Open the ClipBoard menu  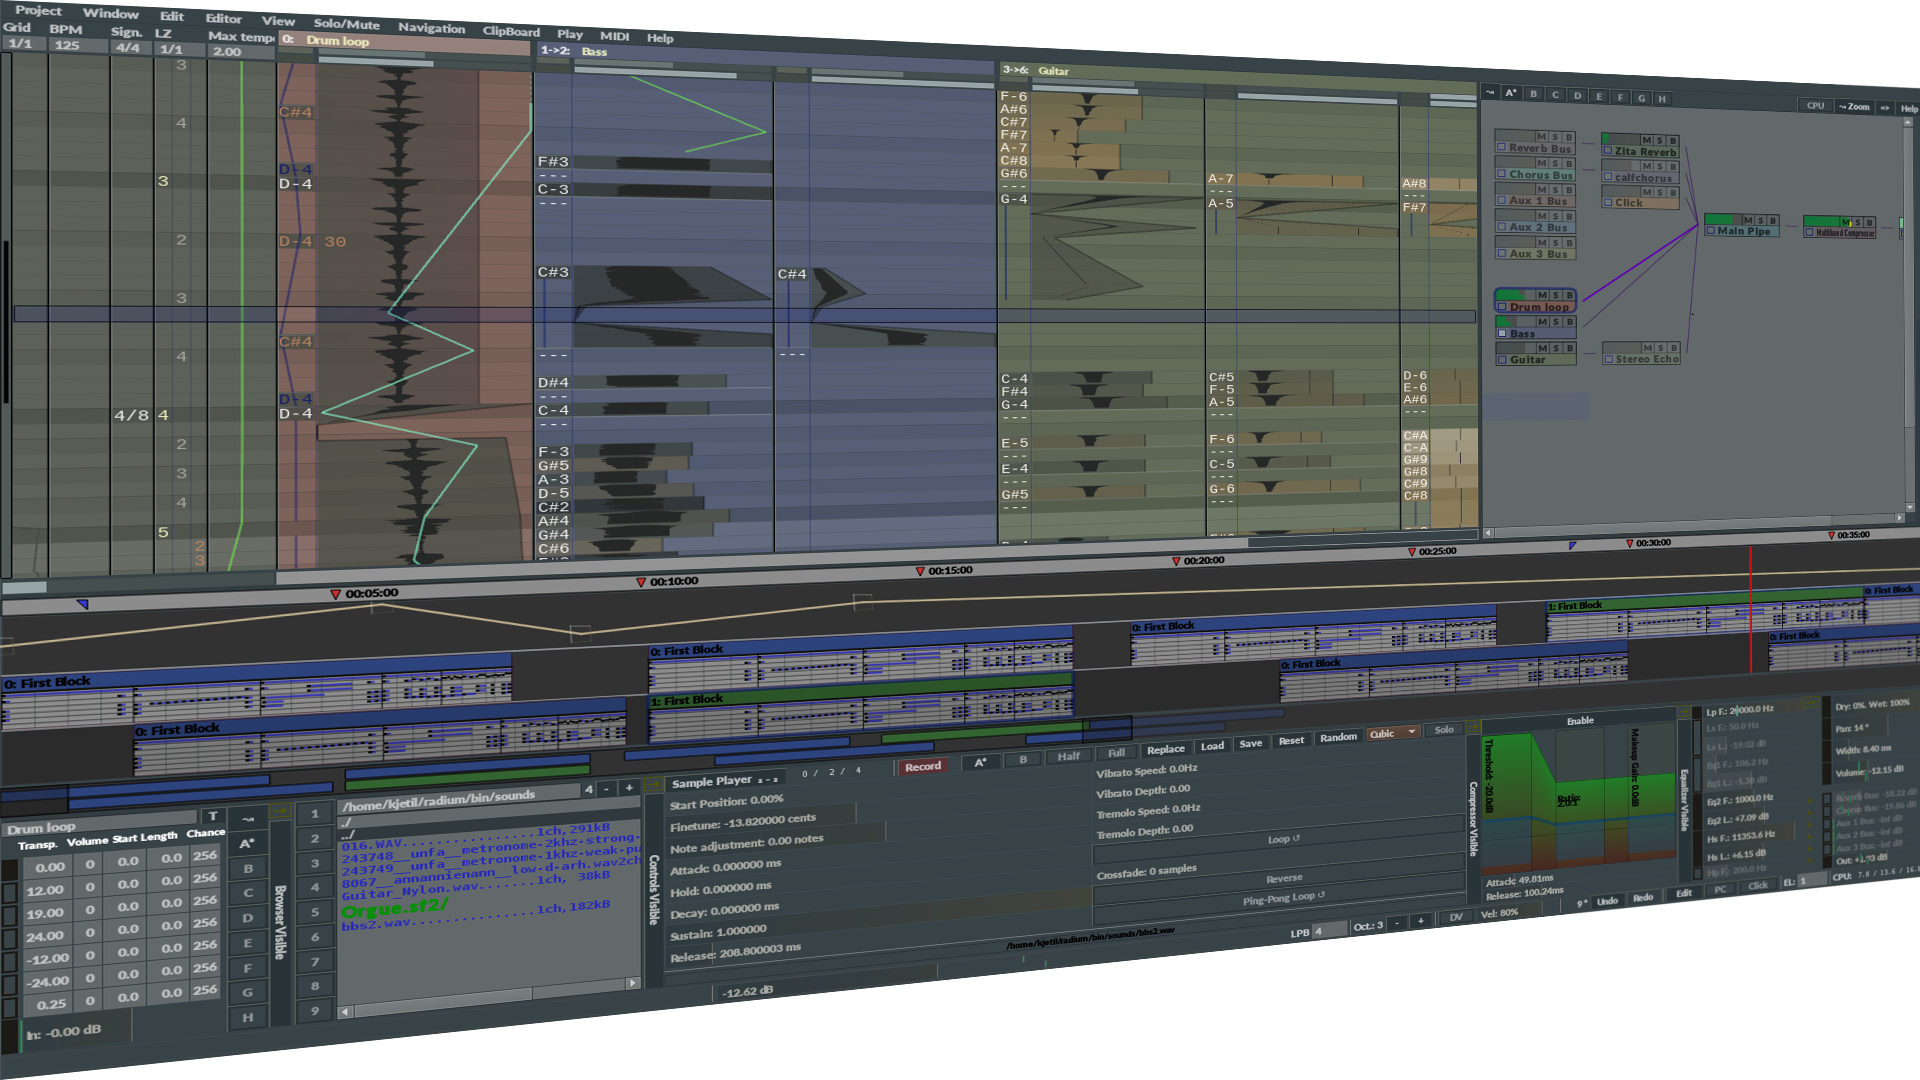coord(511,31)
